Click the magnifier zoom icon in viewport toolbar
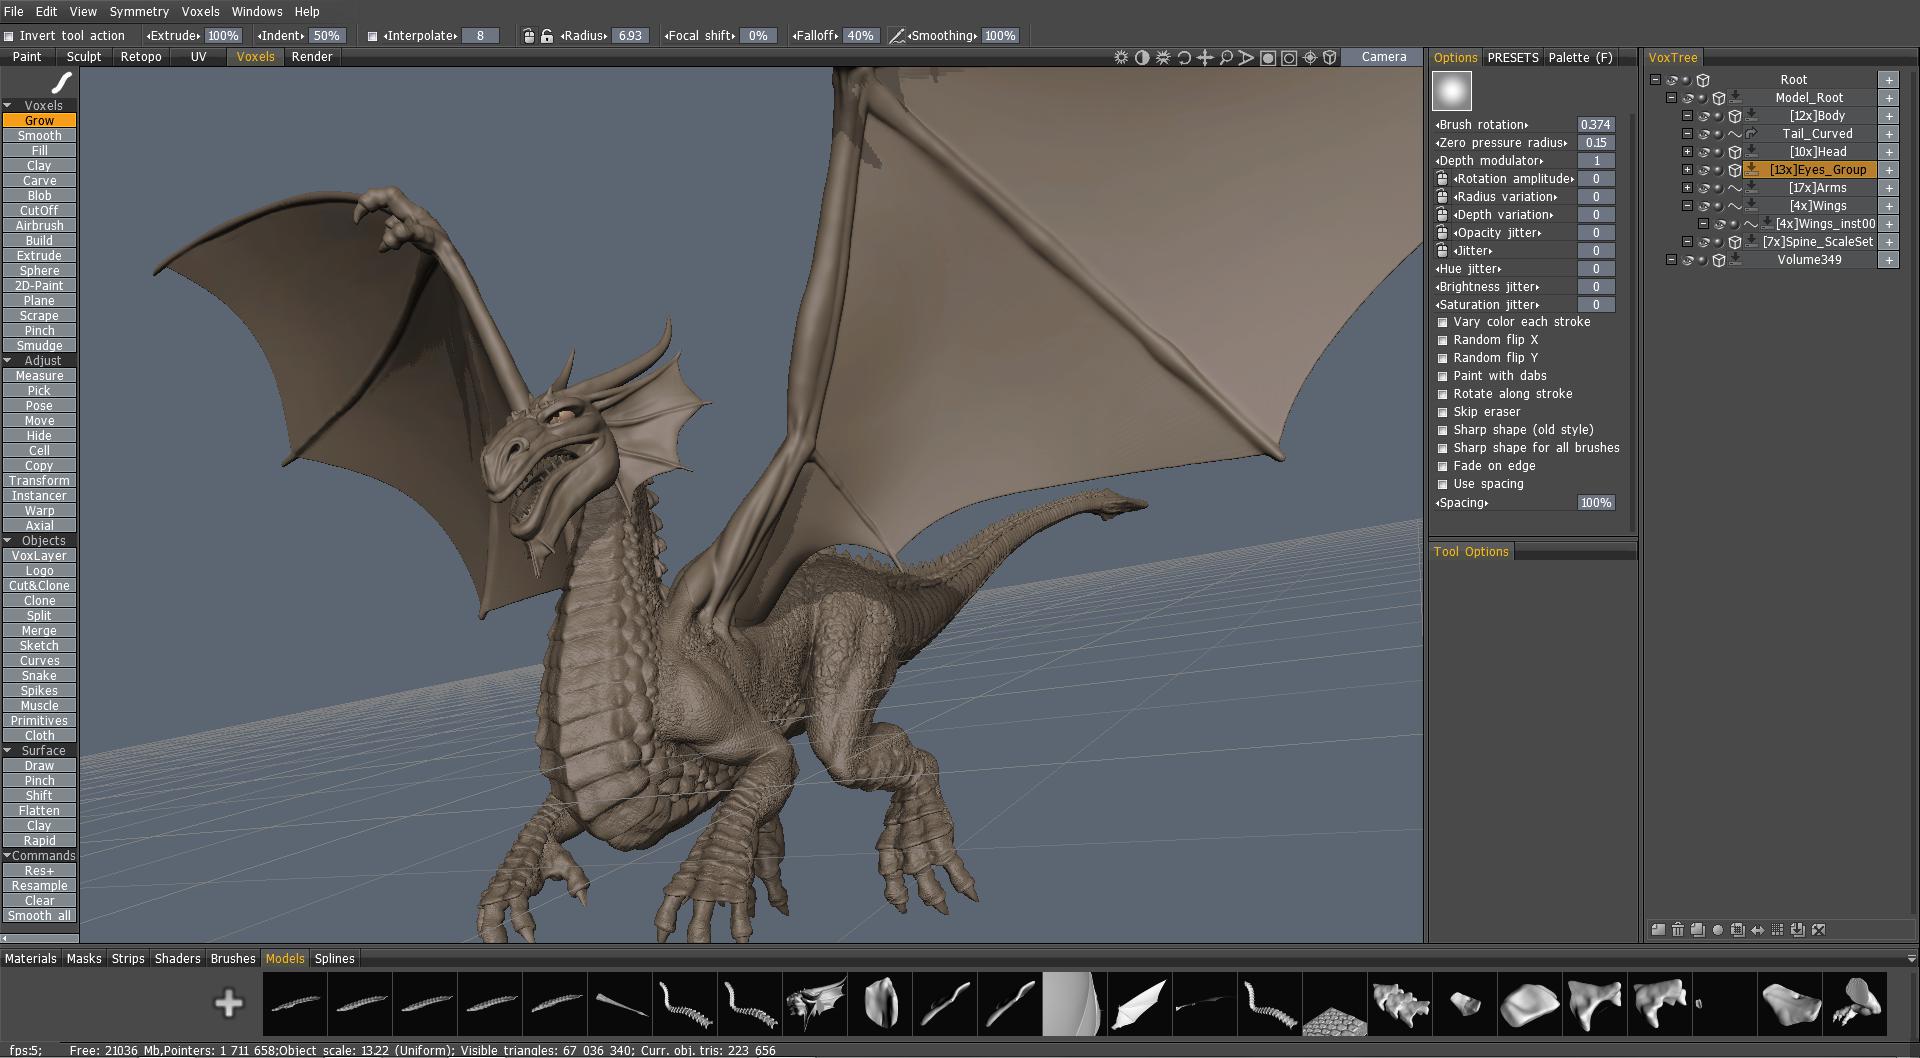The height and width of the screenshot is (1058, 1920). (1226, 58)
